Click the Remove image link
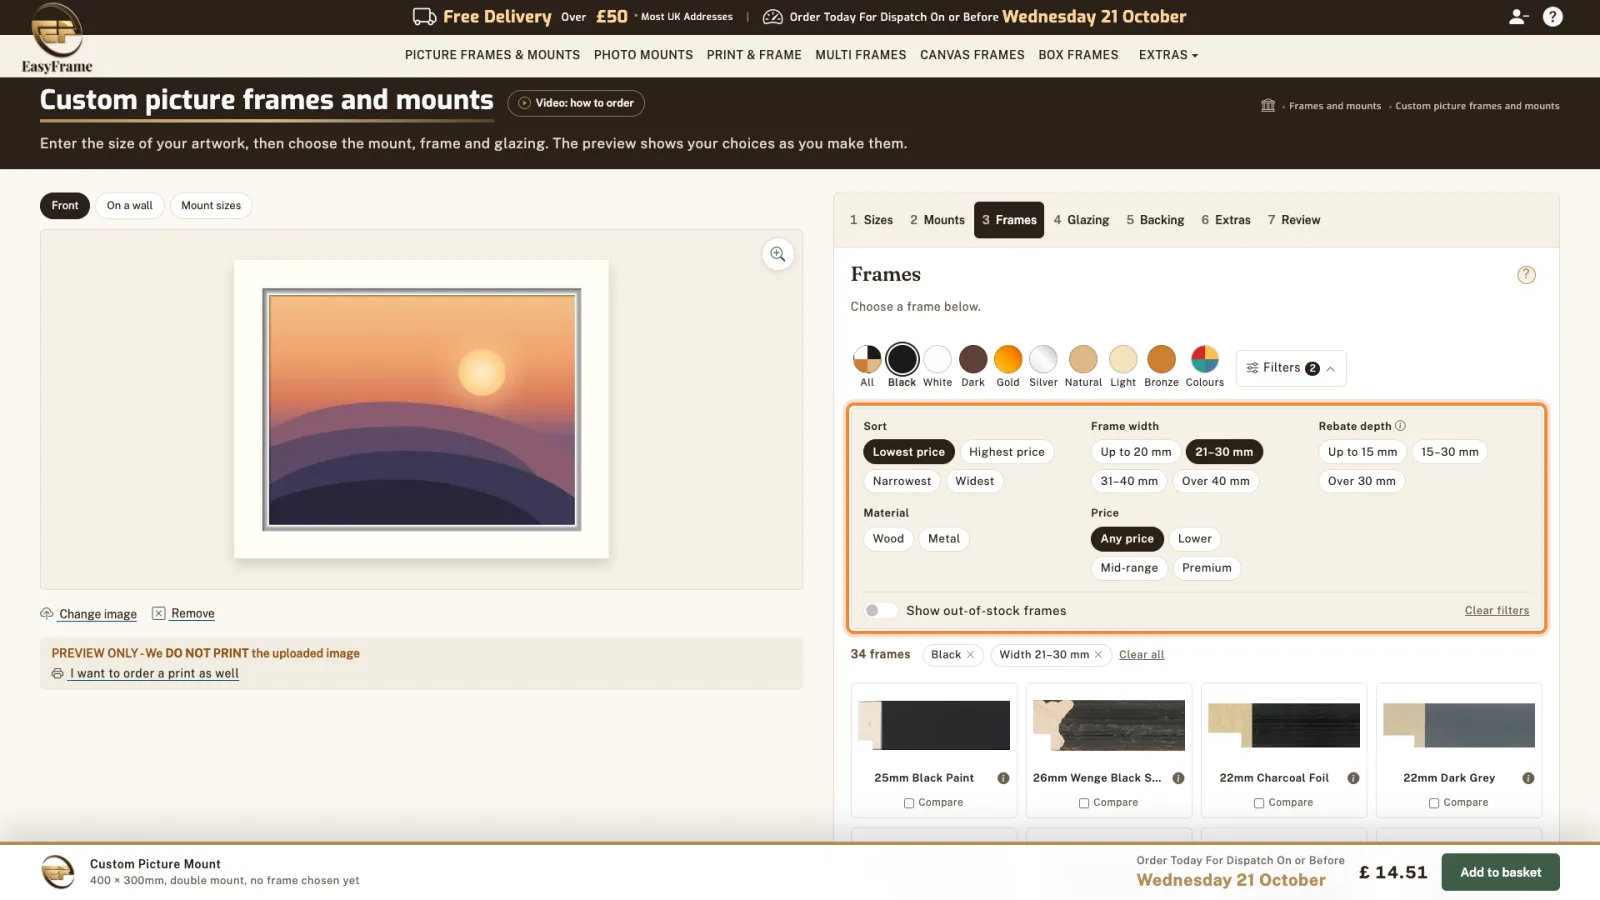 [184, 614]
